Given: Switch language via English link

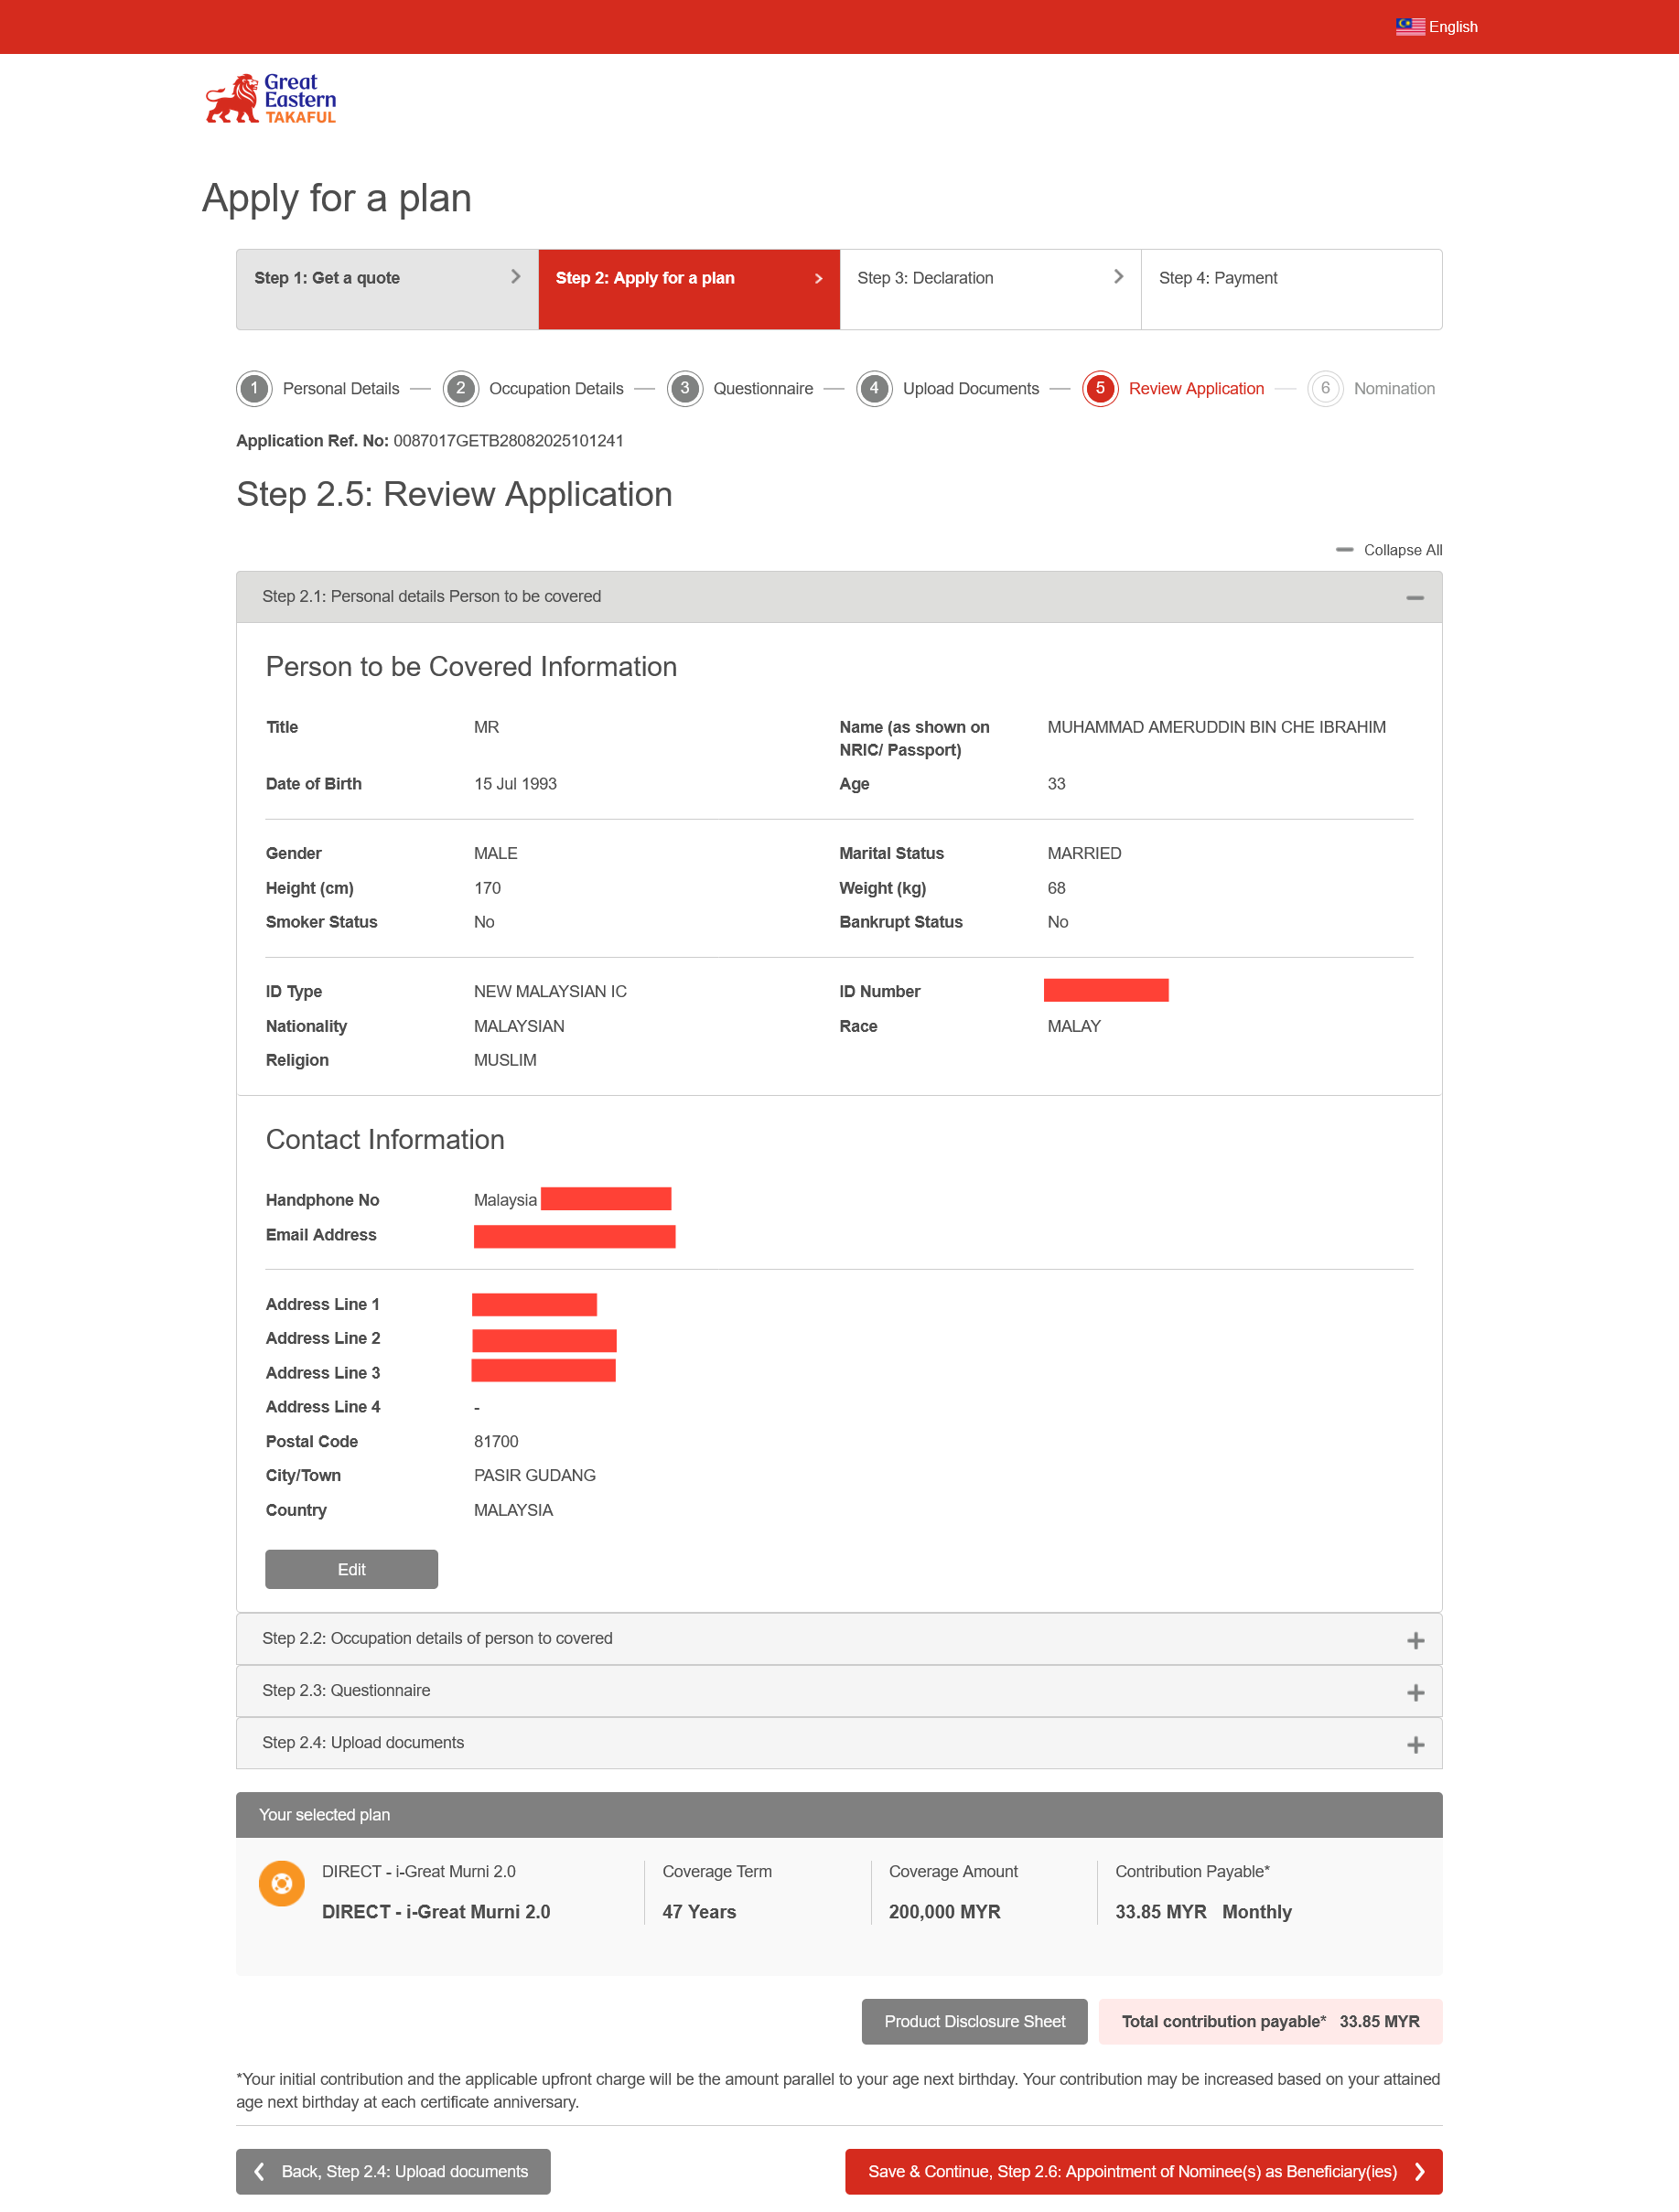Looking at the screenshot, I should pos(1452,27).
